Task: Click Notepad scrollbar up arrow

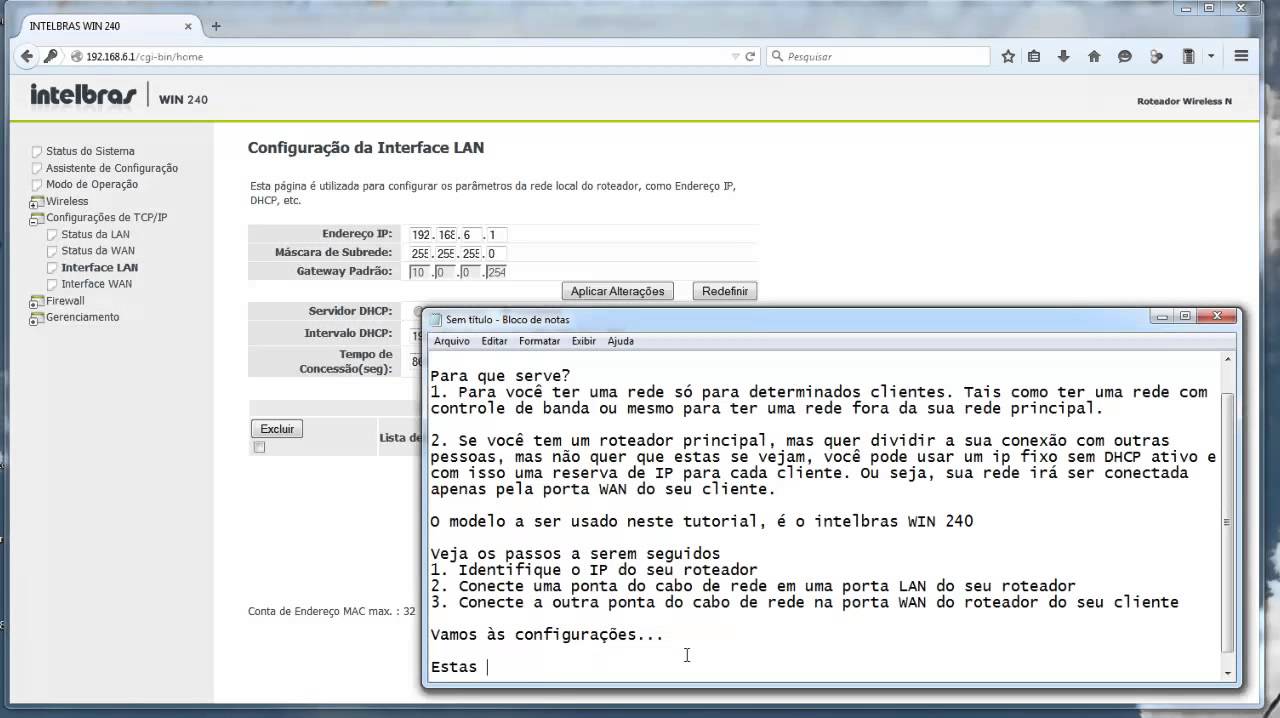Action: (1227, 360)
